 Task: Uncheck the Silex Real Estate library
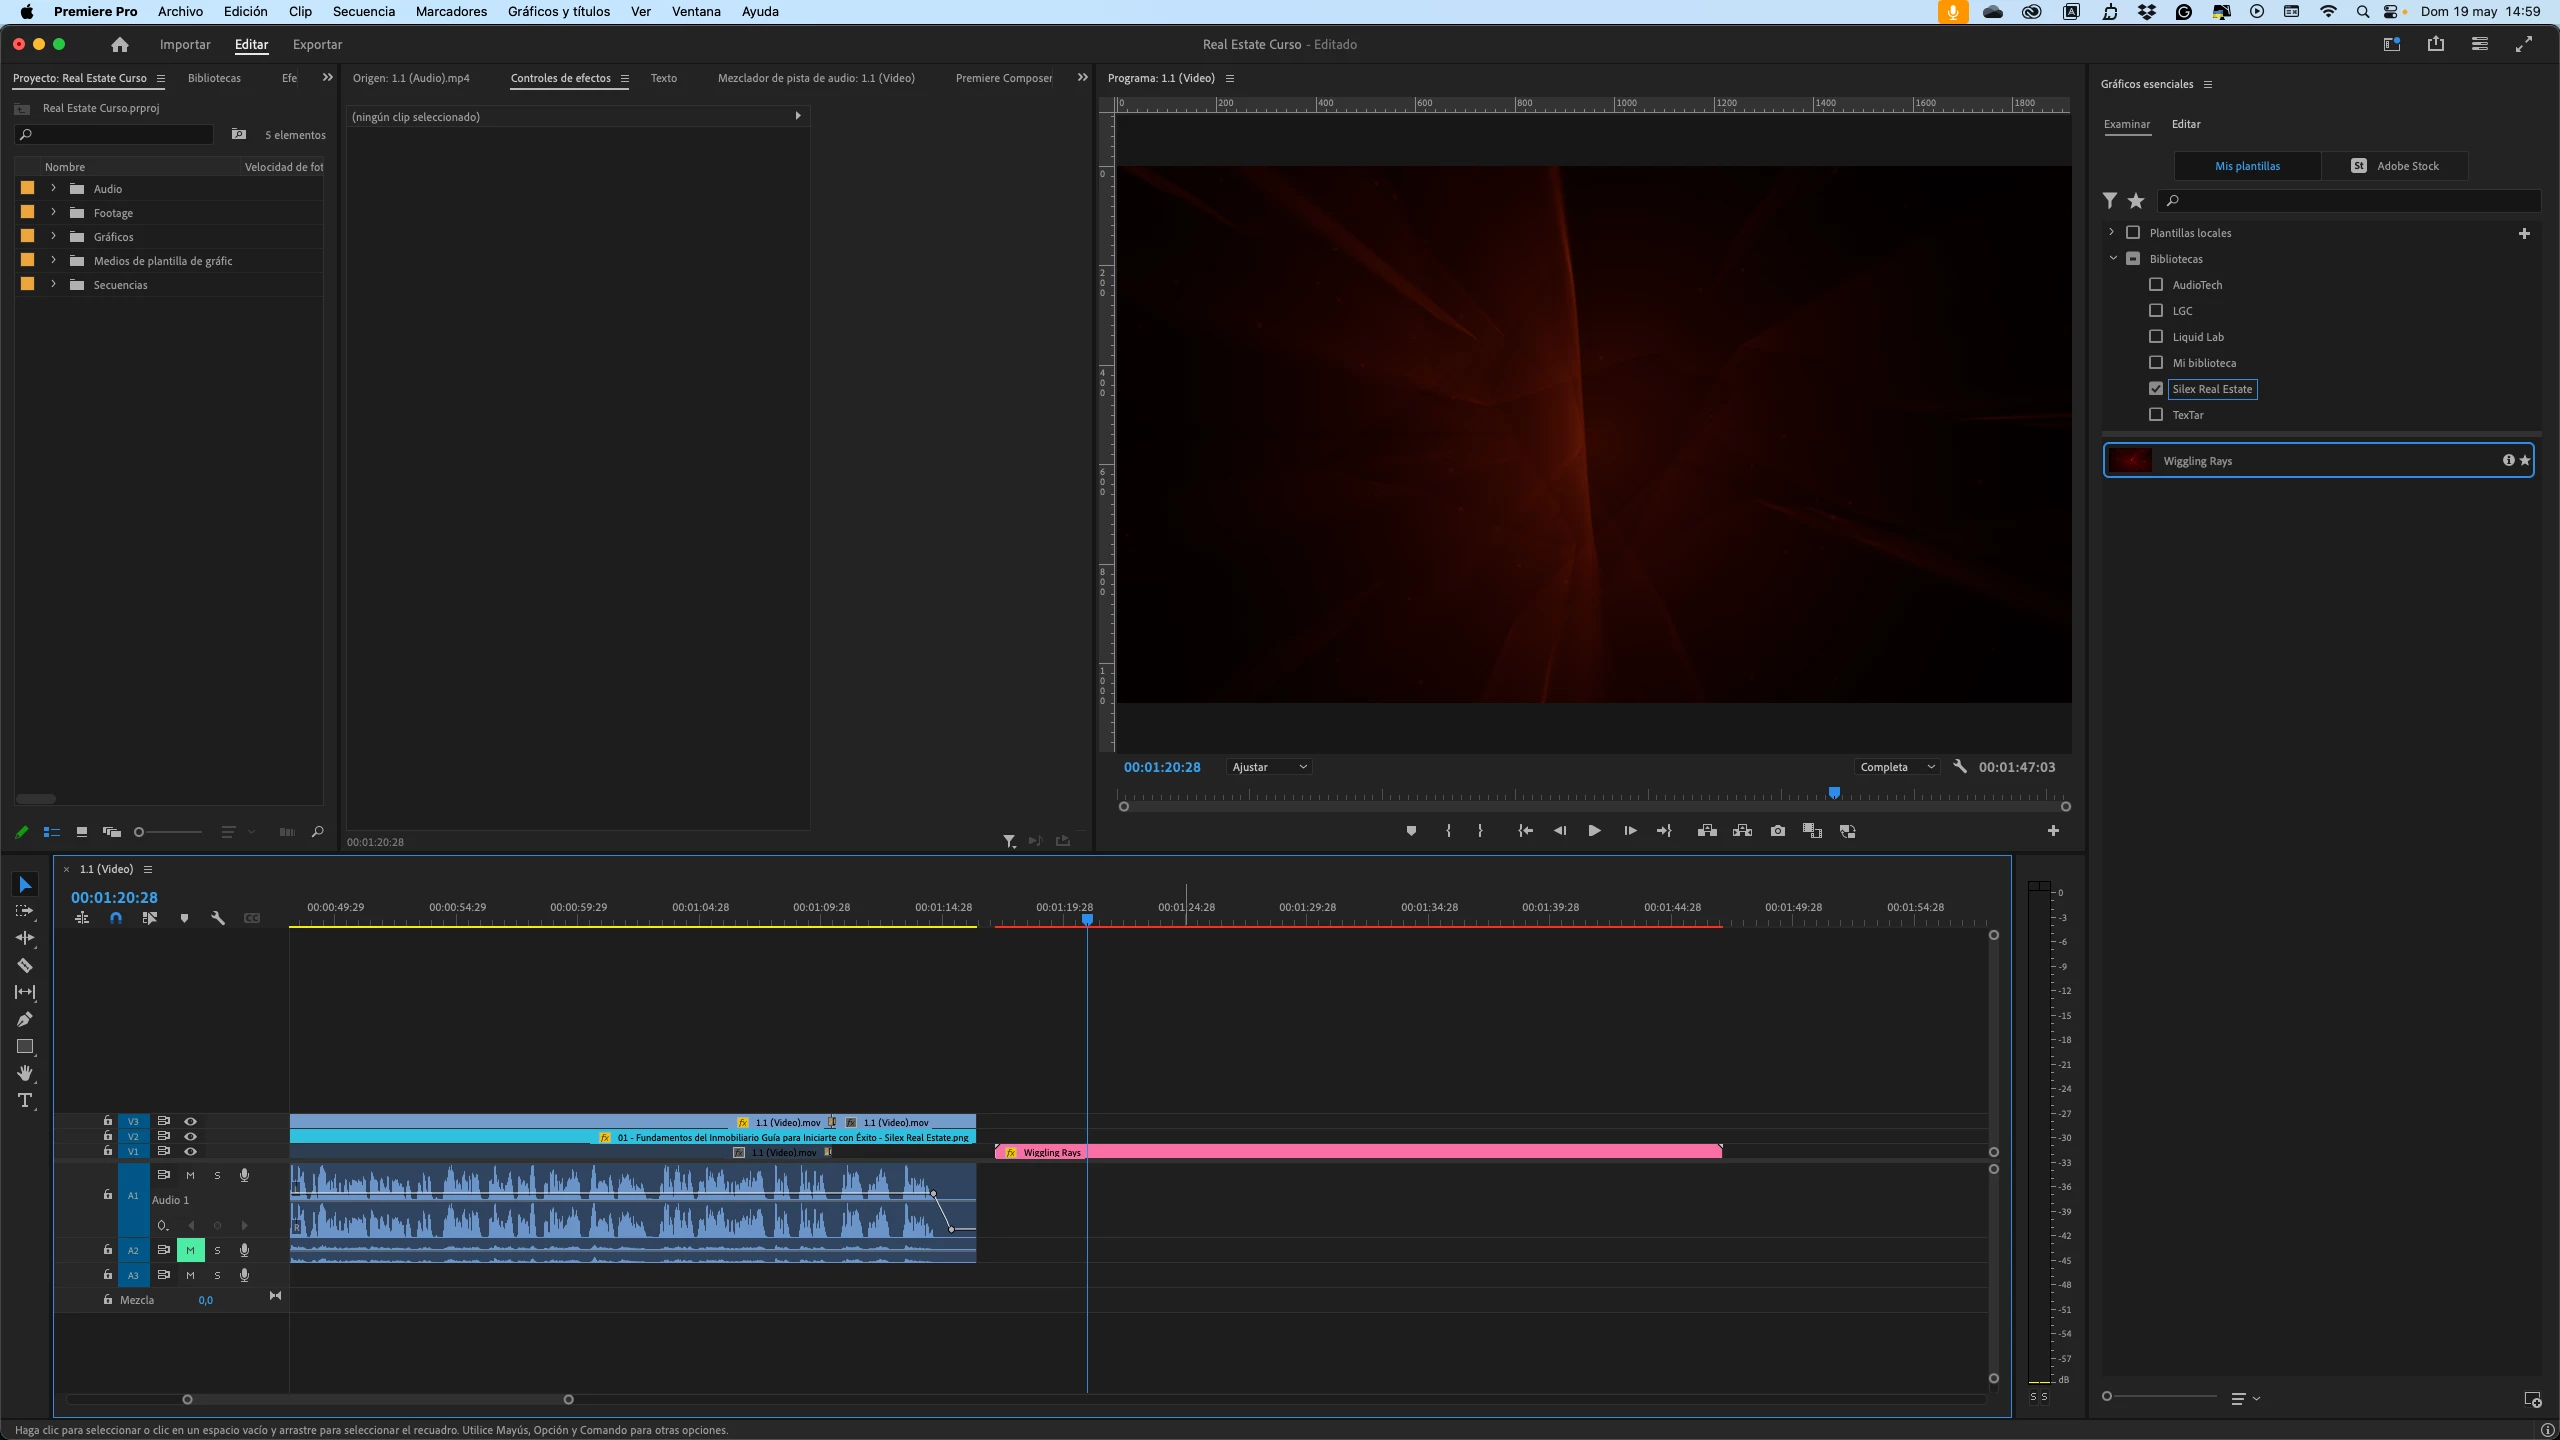pos(2156,389)
